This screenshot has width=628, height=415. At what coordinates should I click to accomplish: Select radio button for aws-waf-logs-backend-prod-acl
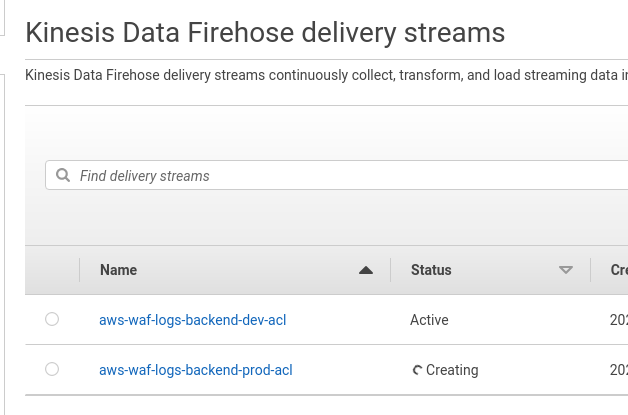coord(52,369)
